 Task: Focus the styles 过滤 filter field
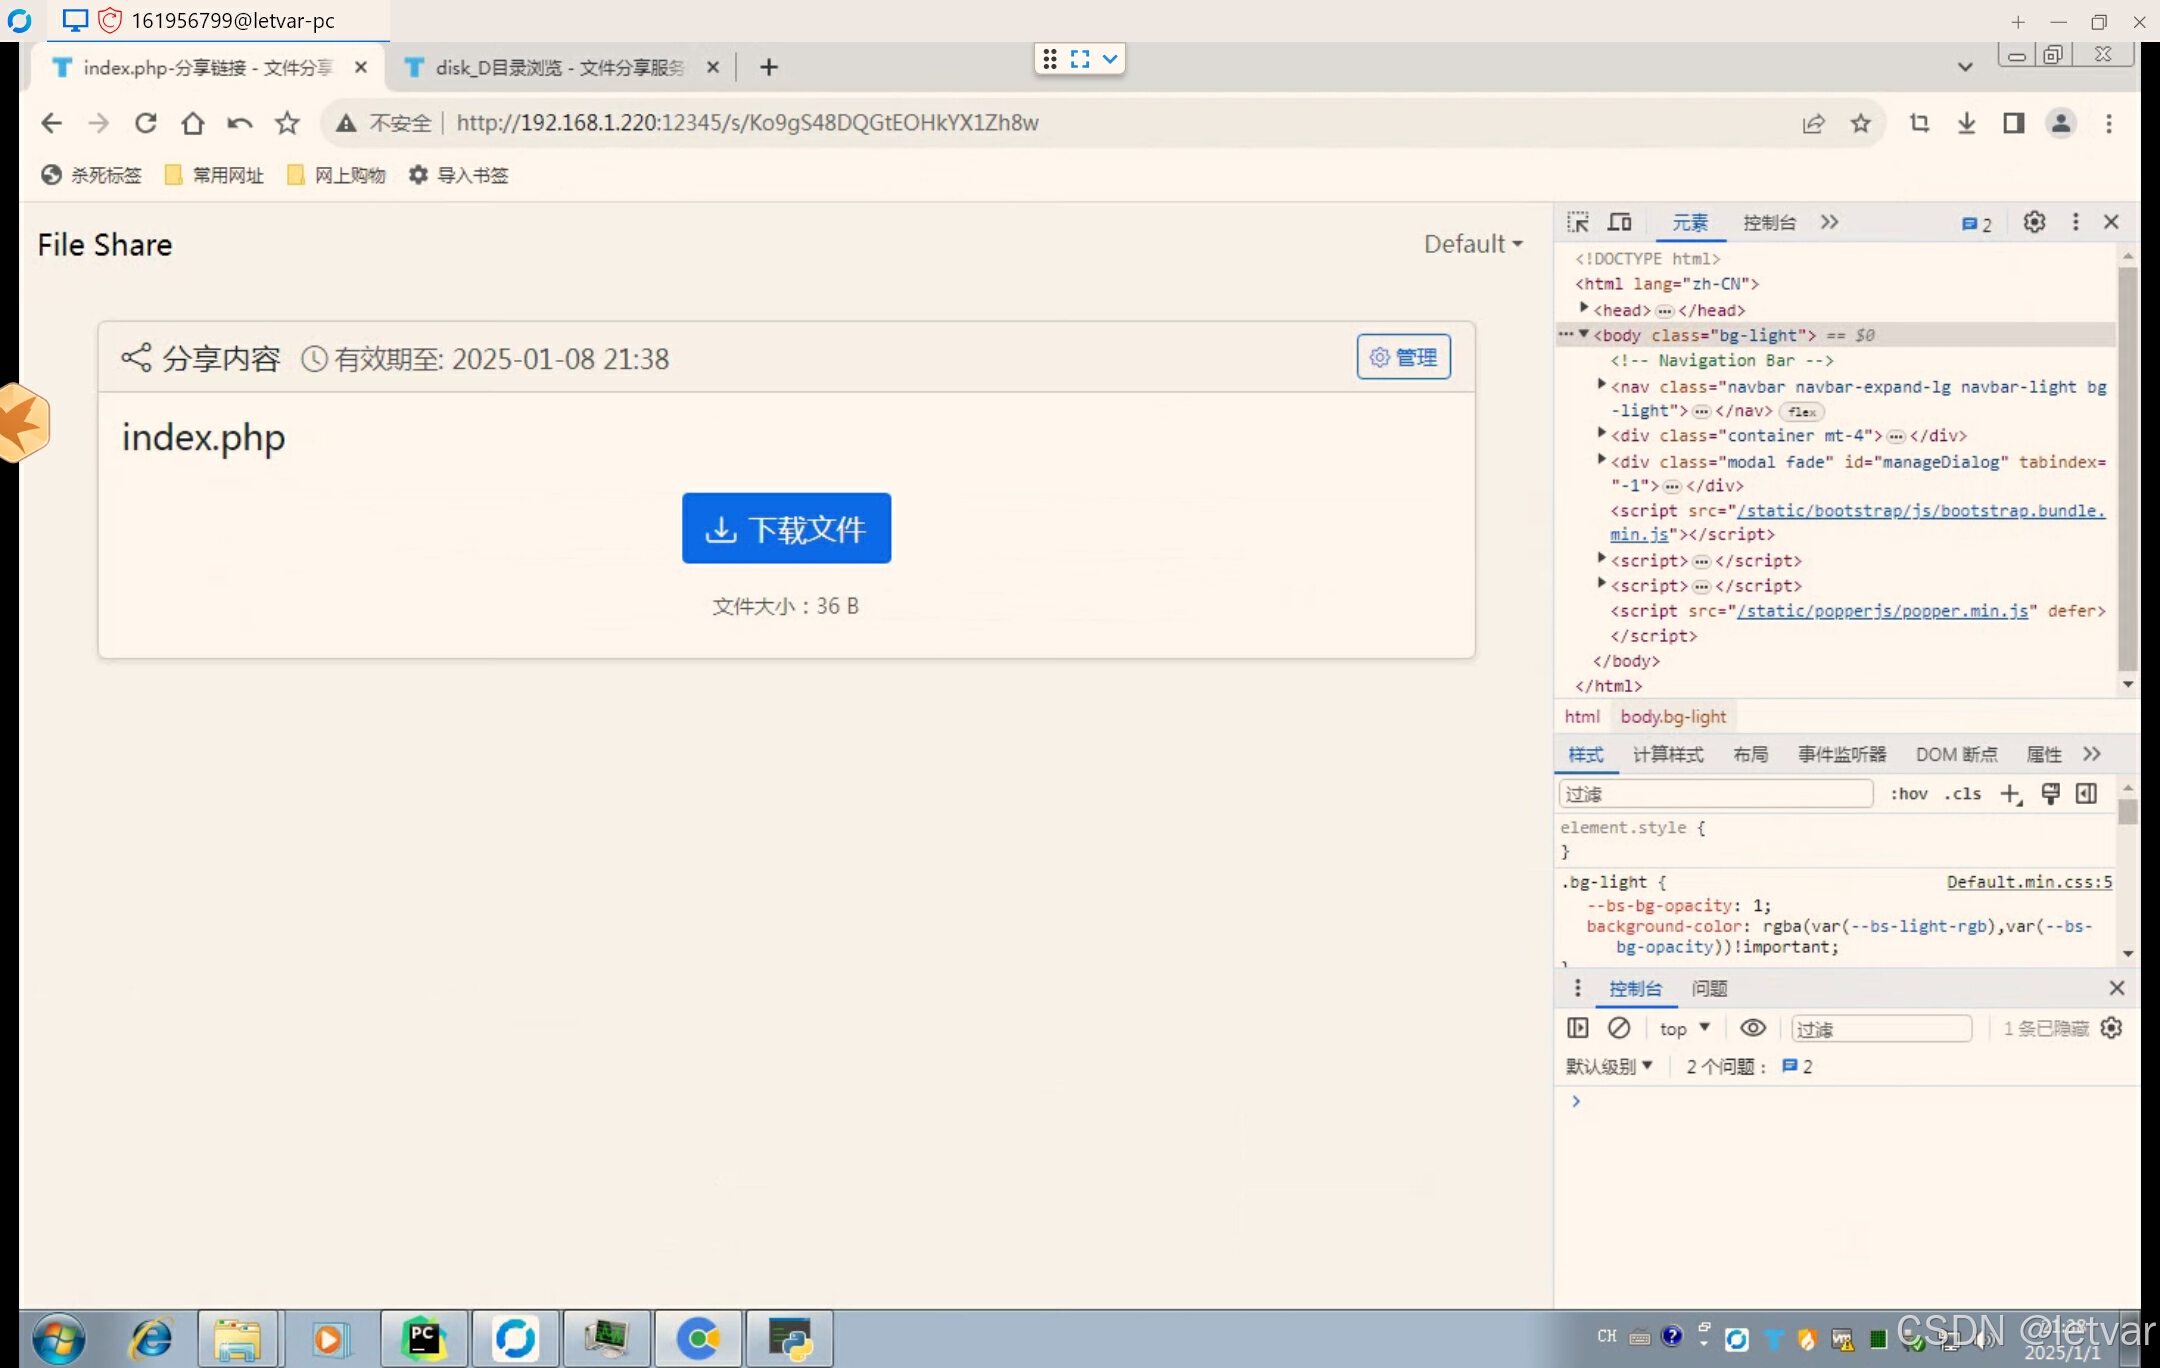coord(1716,794)
